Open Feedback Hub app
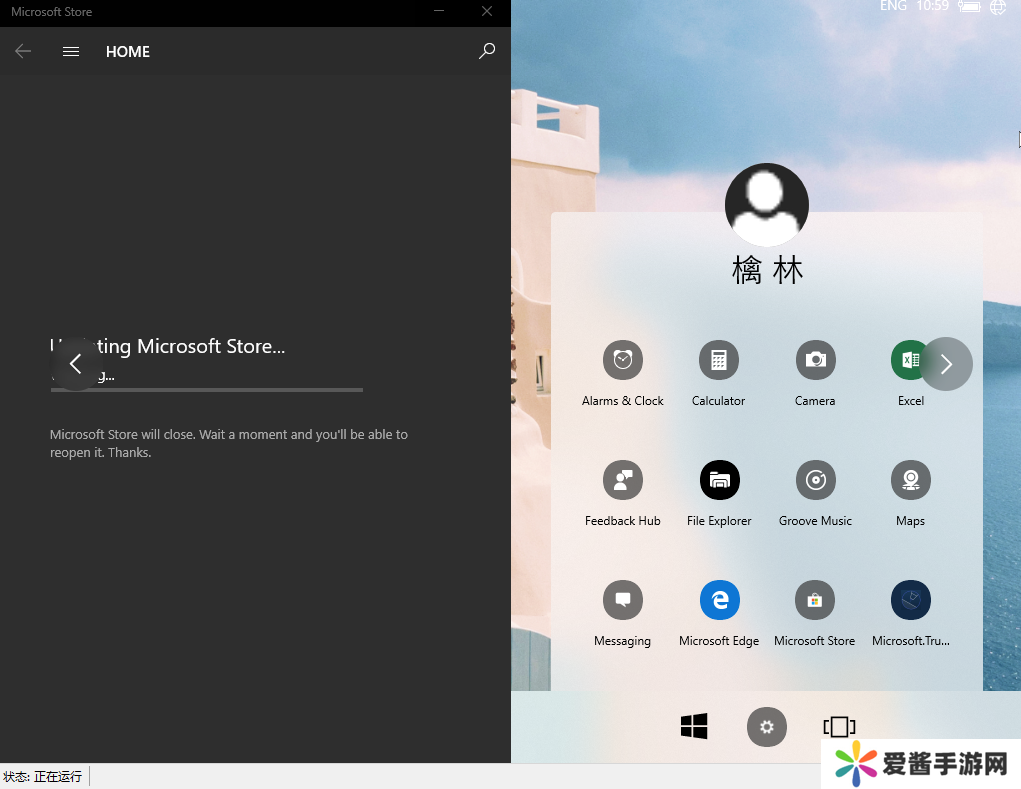This screenshot has height=789, width=1021. (x=622, y=481)
